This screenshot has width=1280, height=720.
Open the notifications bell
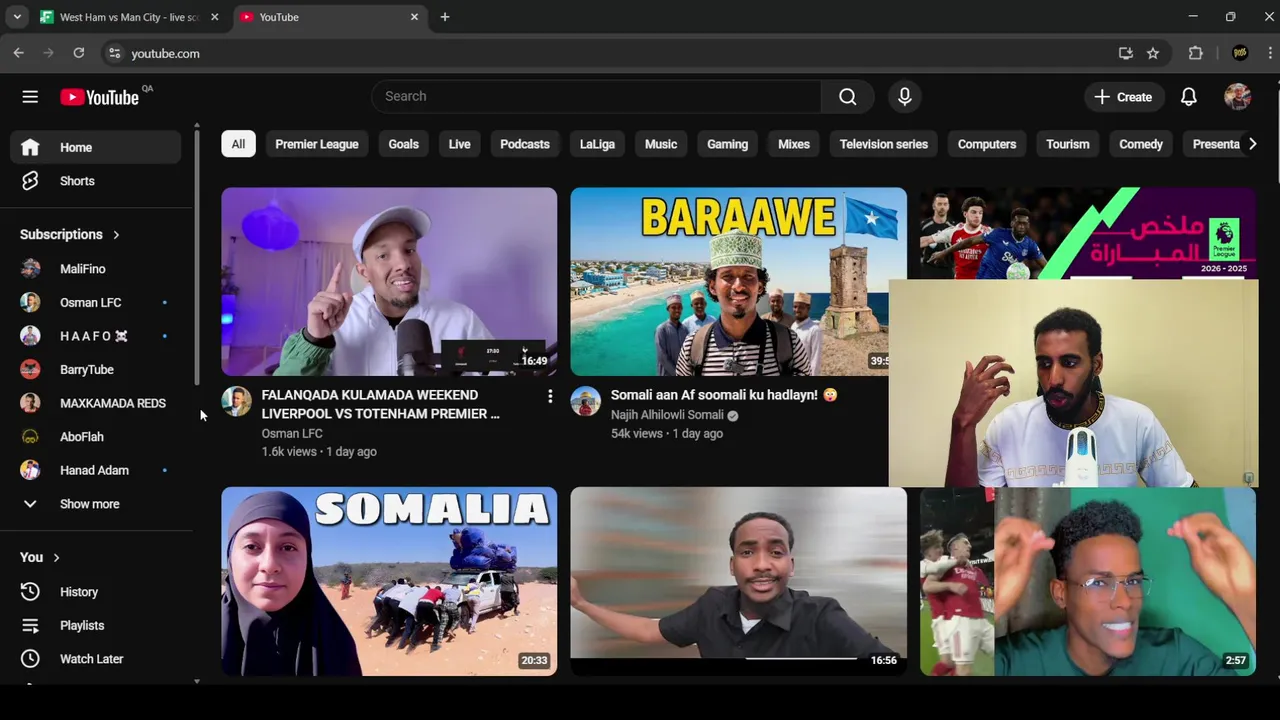tap(1188, 97)
